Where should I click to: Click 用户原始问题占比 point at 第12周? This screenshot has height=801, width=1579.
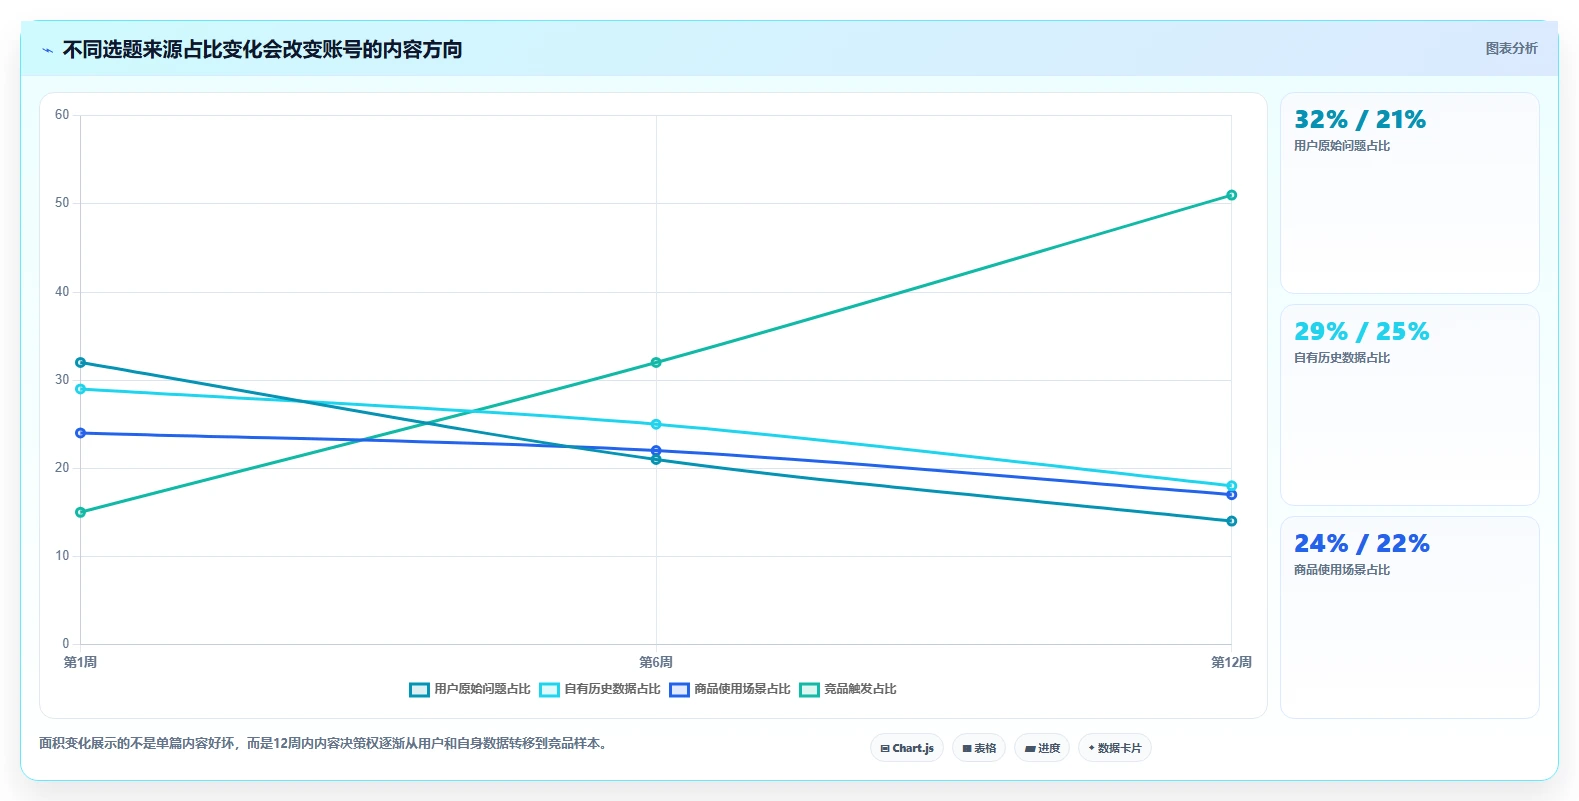click(x=1231, y=521)
